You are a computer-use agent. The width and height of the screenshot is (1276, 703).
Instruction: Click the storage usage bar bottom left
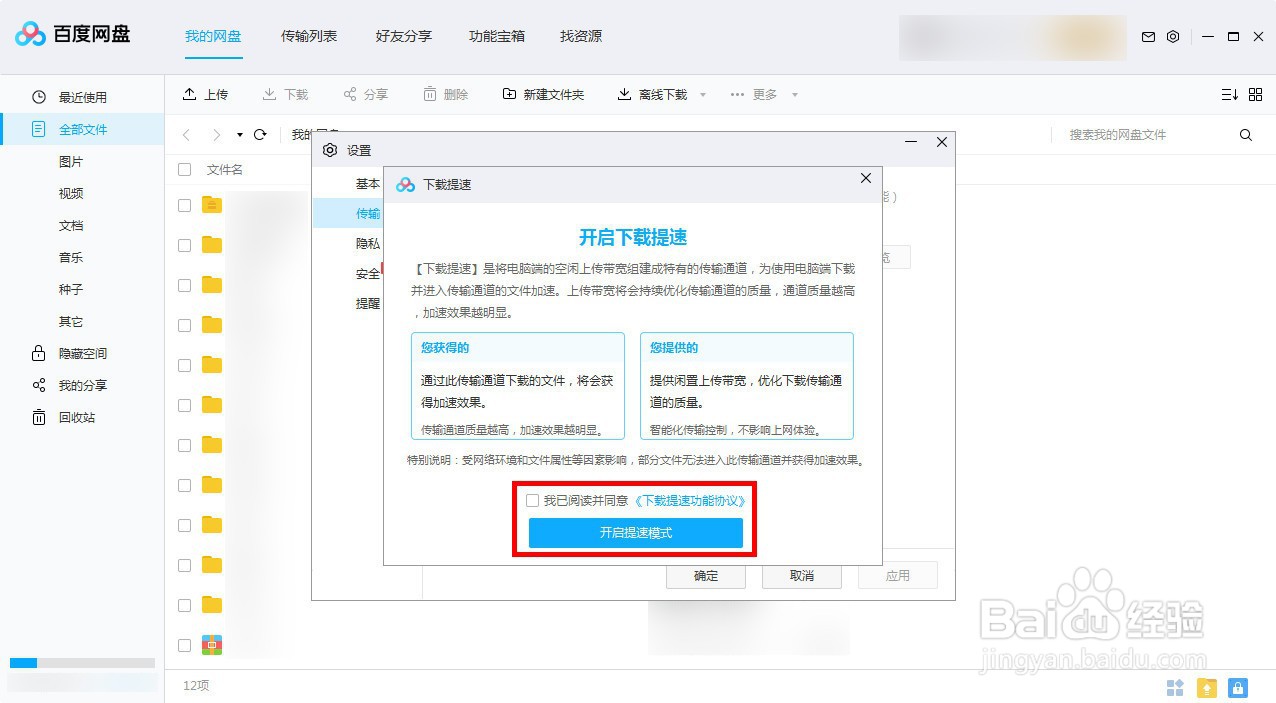80,662
